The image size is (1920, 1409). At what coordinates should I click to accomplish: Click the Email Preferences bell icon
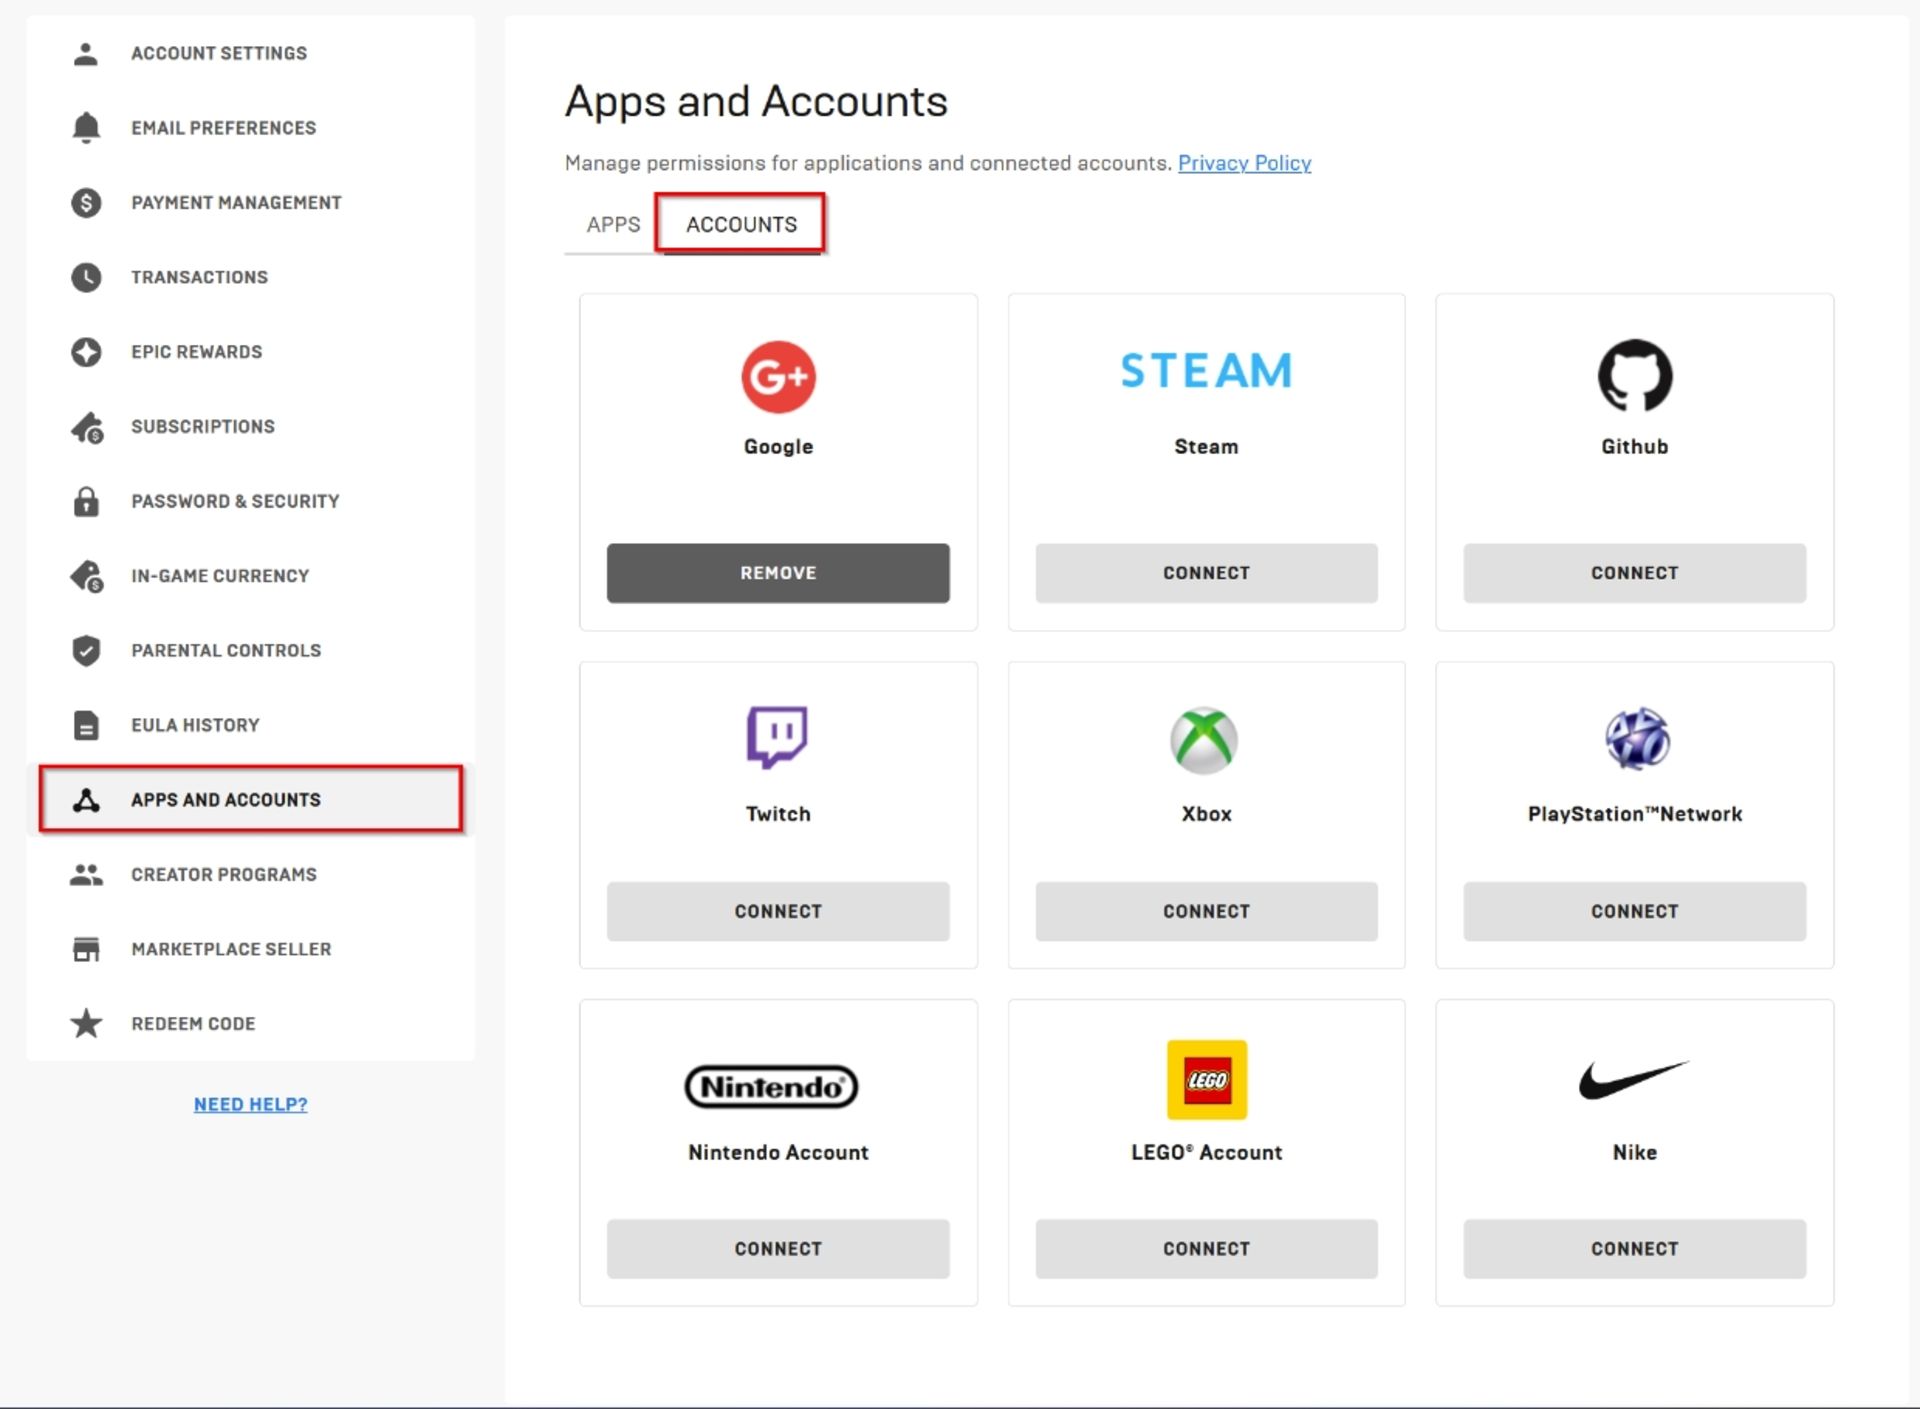(86, 128)
